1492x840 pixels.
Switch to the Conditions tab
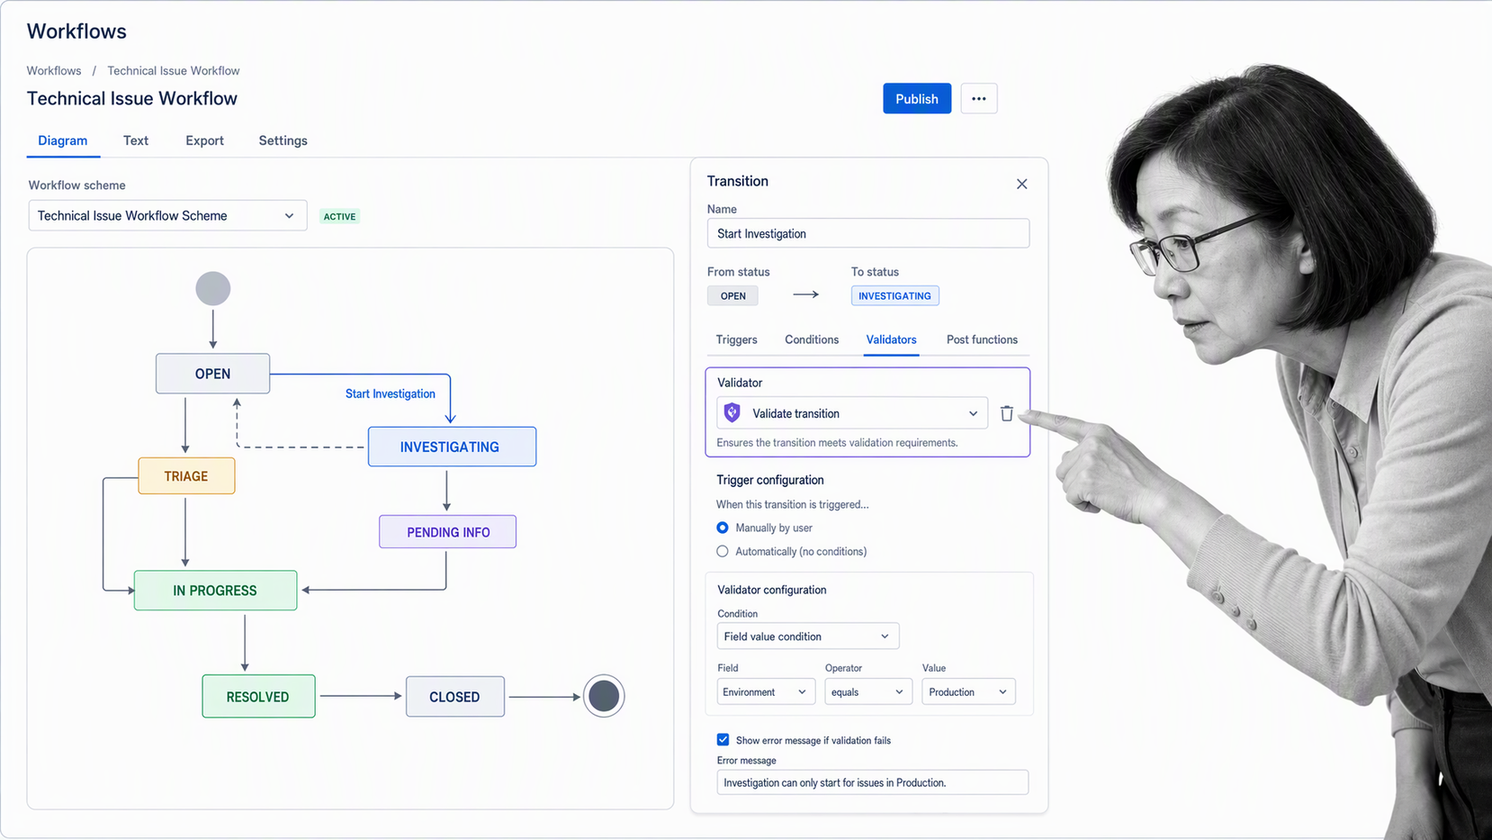(812, 340)
